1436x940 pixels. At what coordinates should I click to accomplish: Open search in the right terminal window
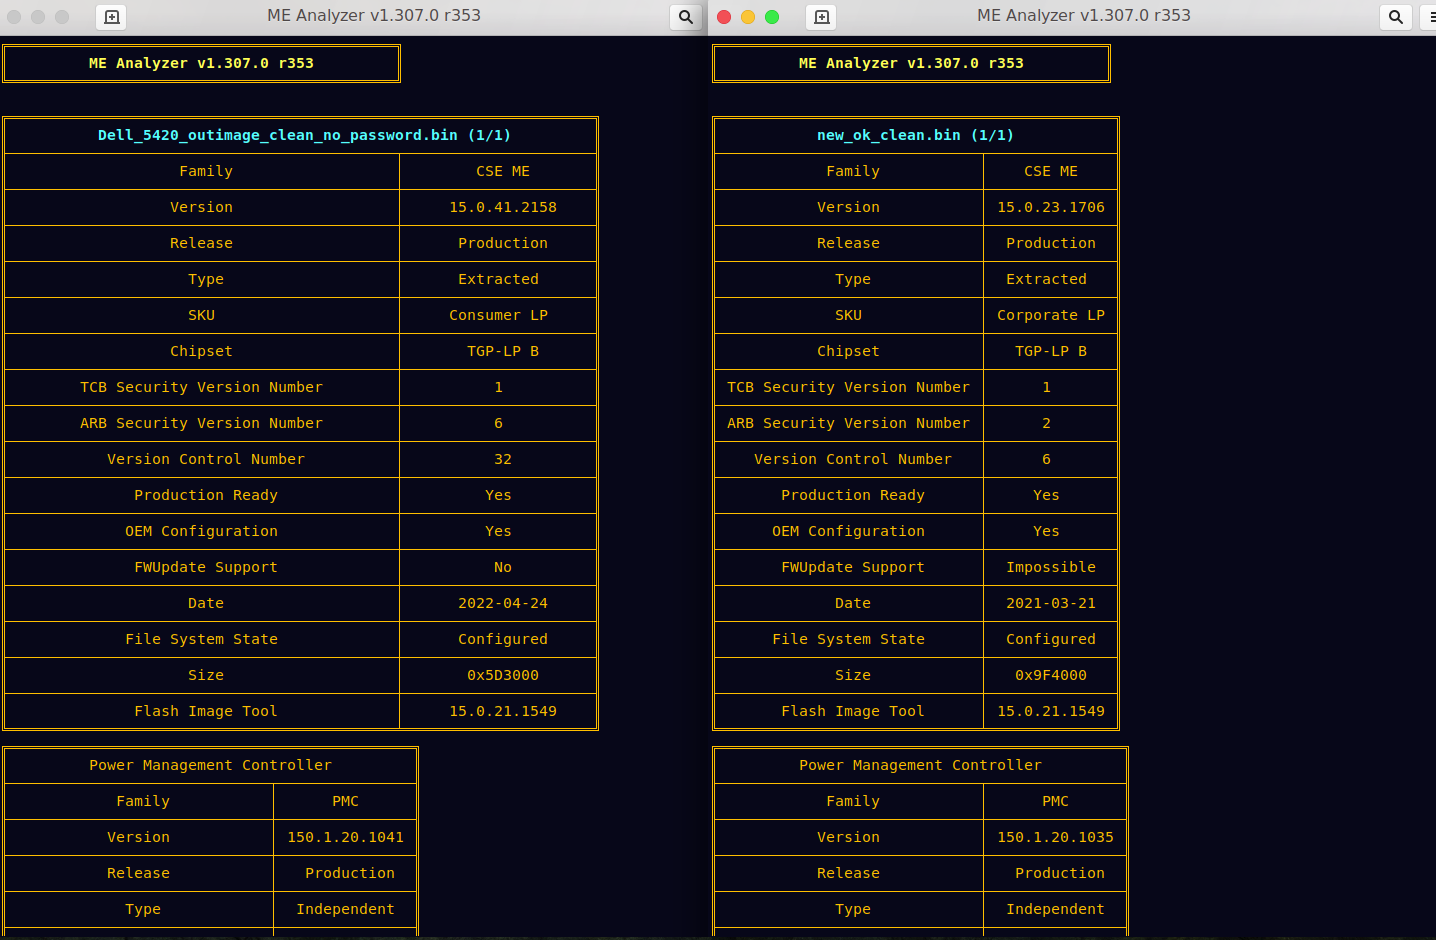click(x=1395, y=17)
